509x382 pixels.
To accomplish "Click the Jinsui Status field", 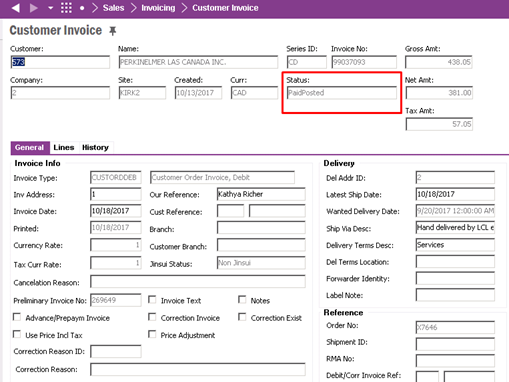I will tap(261, 263).
